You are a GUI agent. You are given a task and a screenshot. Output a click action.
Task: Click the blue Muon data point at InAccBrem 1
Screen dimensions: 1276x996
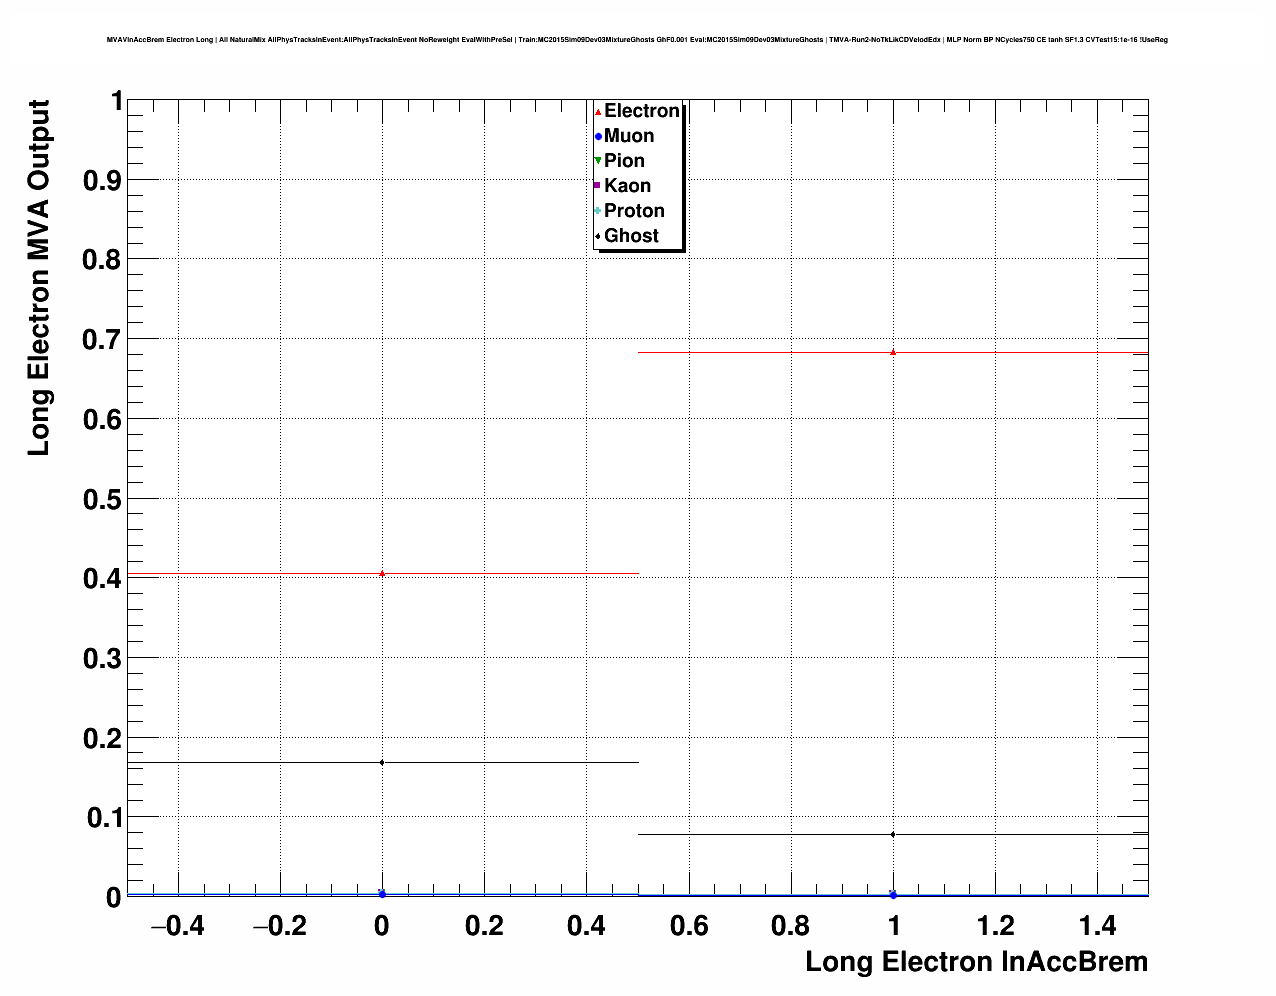(x=893, y=895)
